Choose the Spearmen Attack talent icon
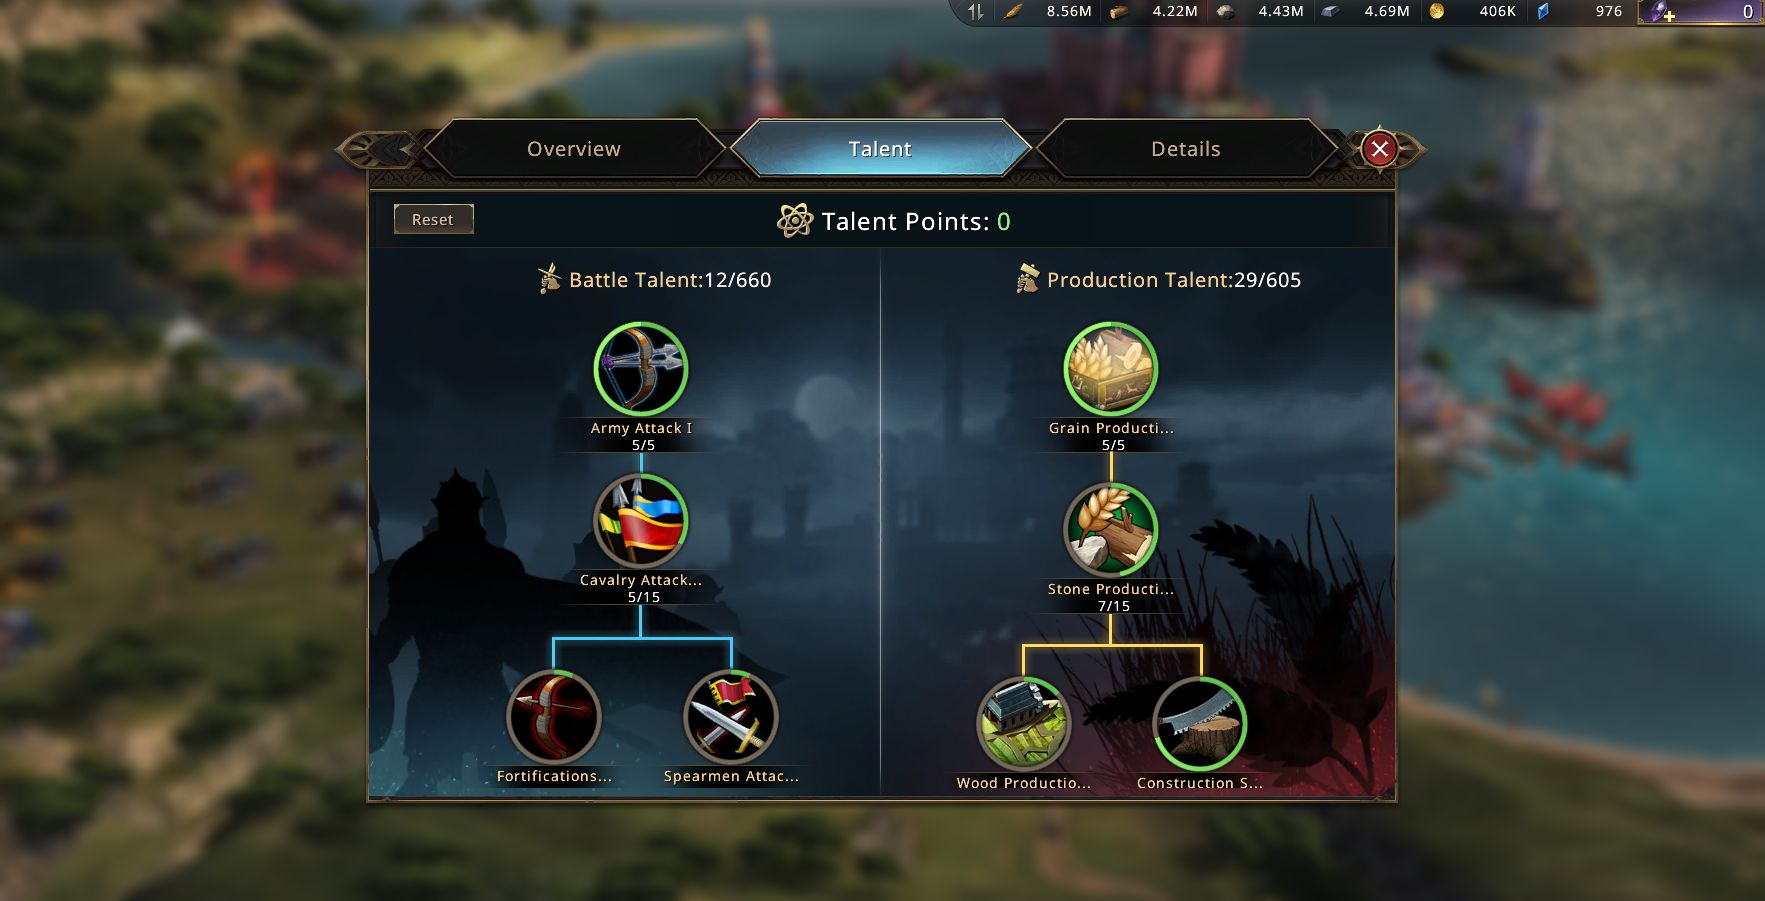This screenshot has width=1765, height=901. 731,717
